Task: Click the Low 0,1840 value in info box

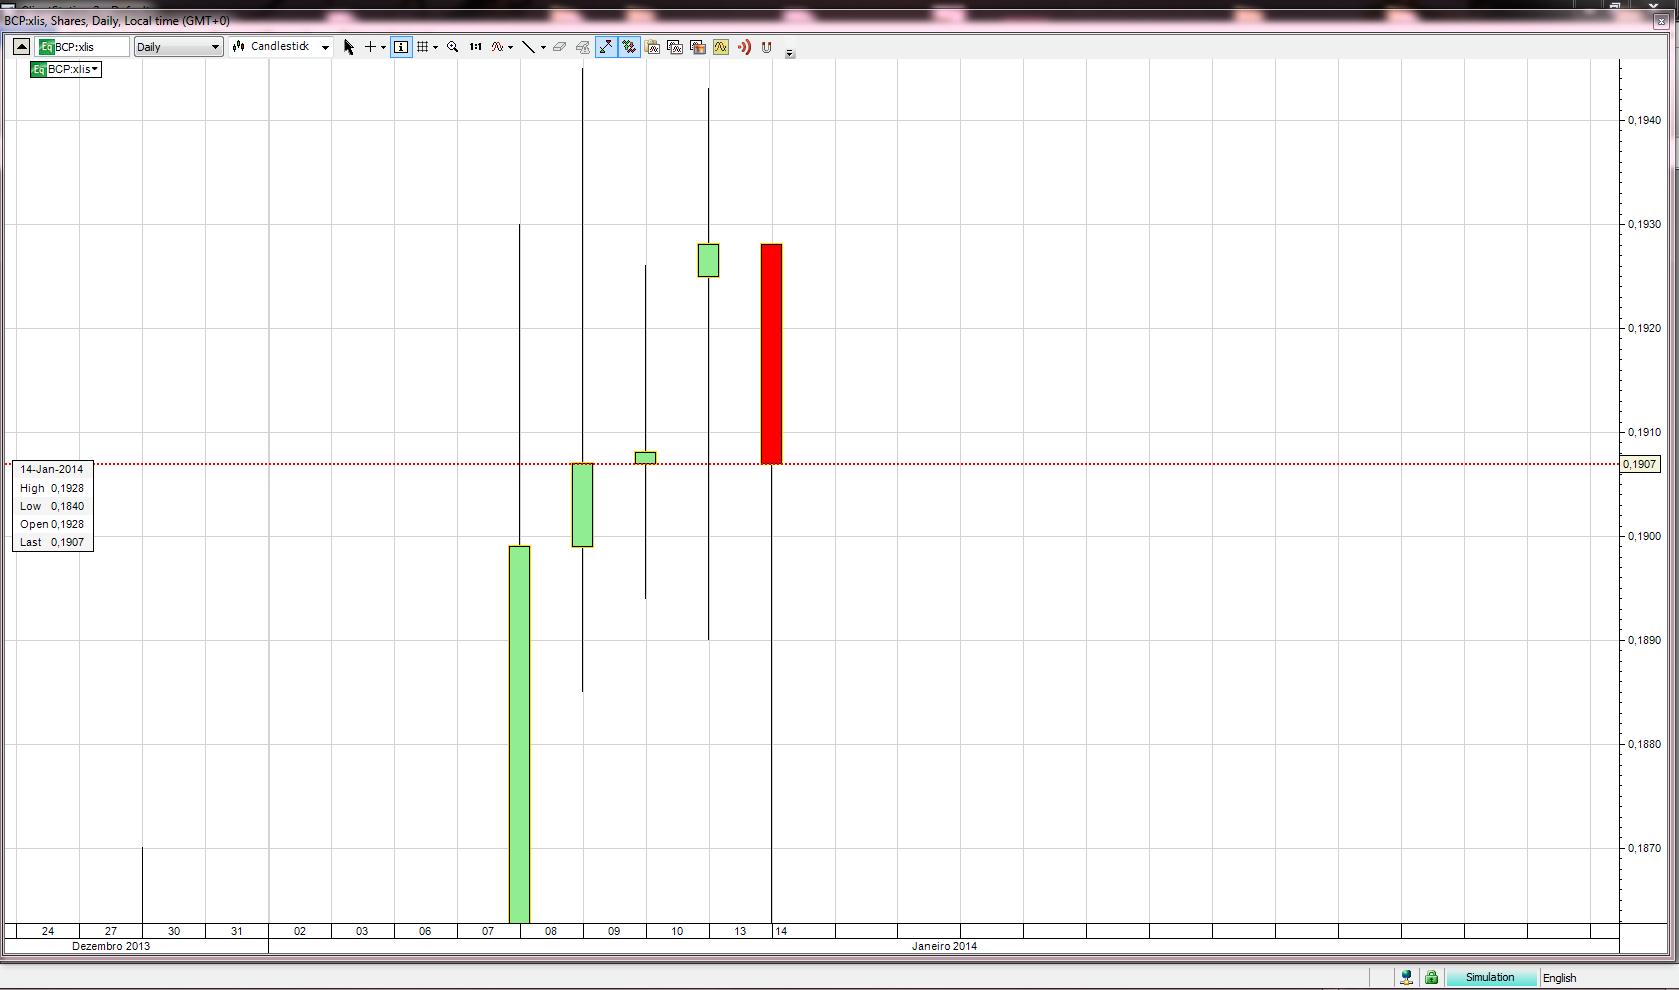Action: pos(52,506)
